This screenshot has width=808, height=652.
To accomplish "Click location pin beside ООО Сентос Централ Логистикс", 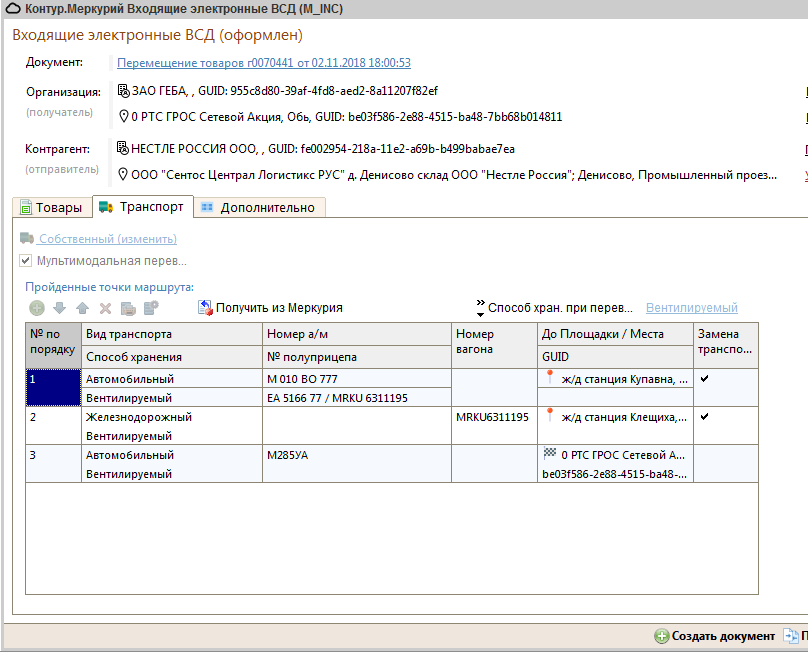I will tap(123, 174).
